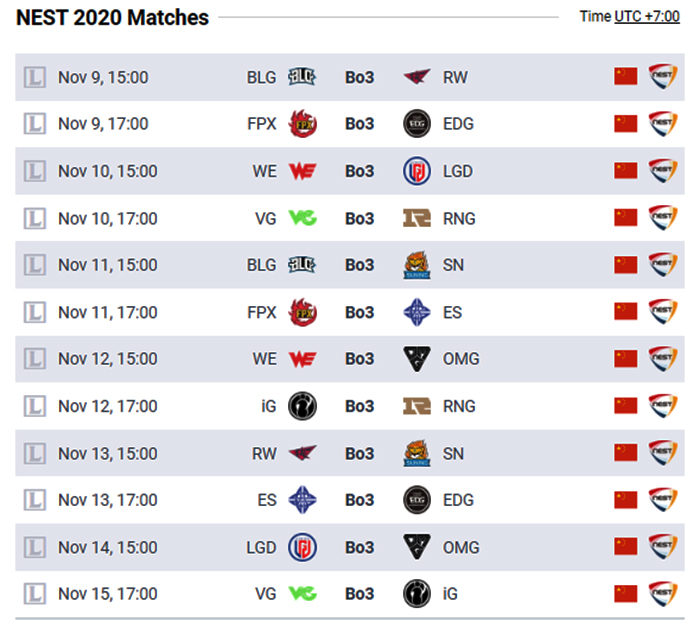This screenshot has height=628, width=700.
Task: Open the VG team link in Nov 15 match
Action: (x=266, y=594)
